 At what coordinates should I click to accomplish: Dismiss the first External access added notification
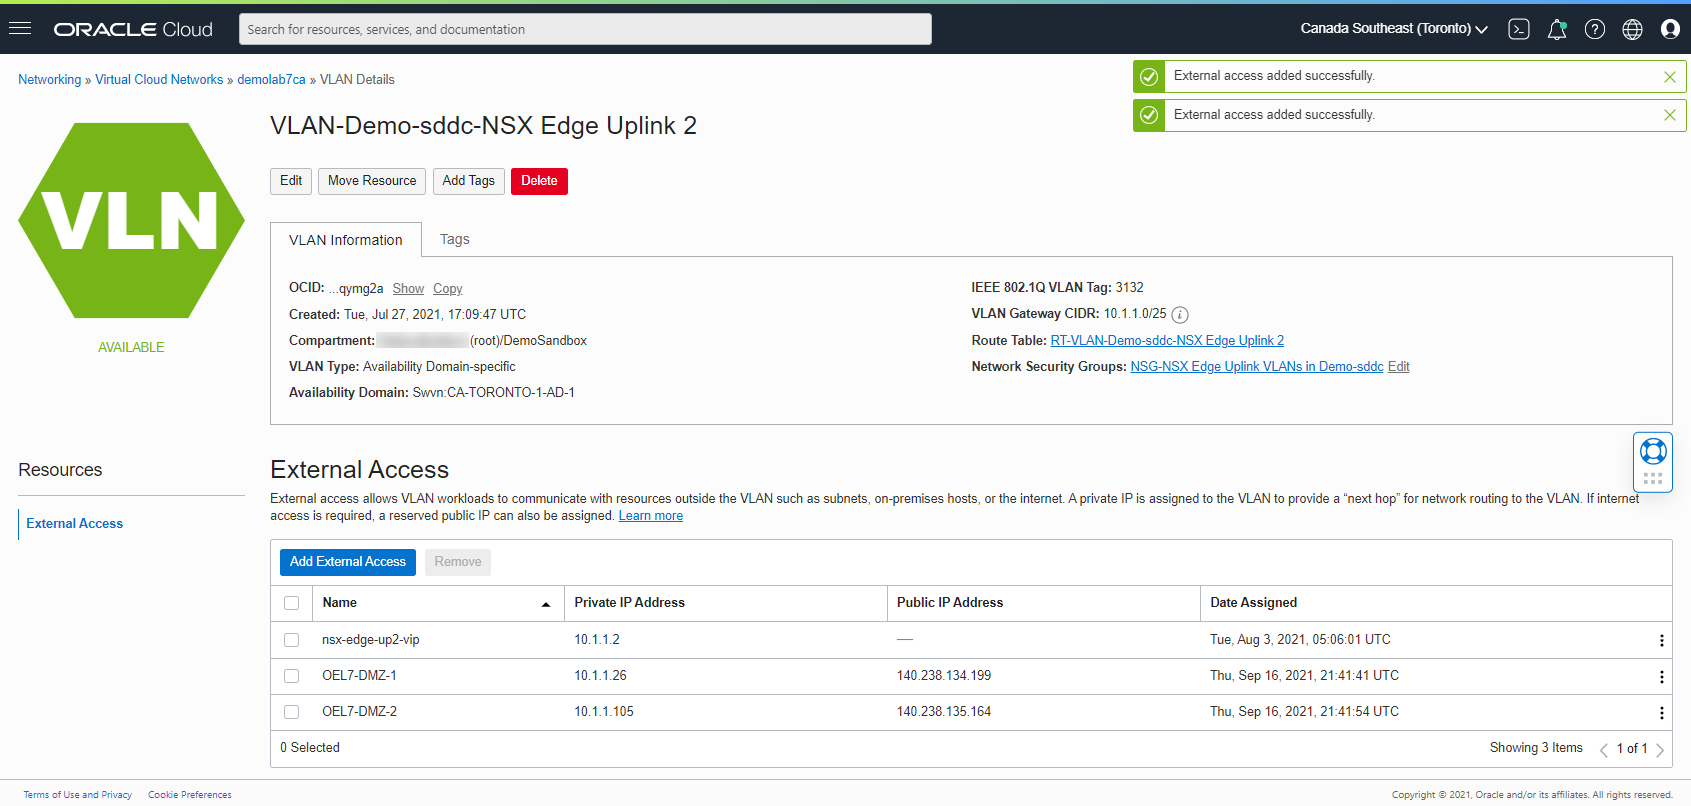coord(1669,77)
